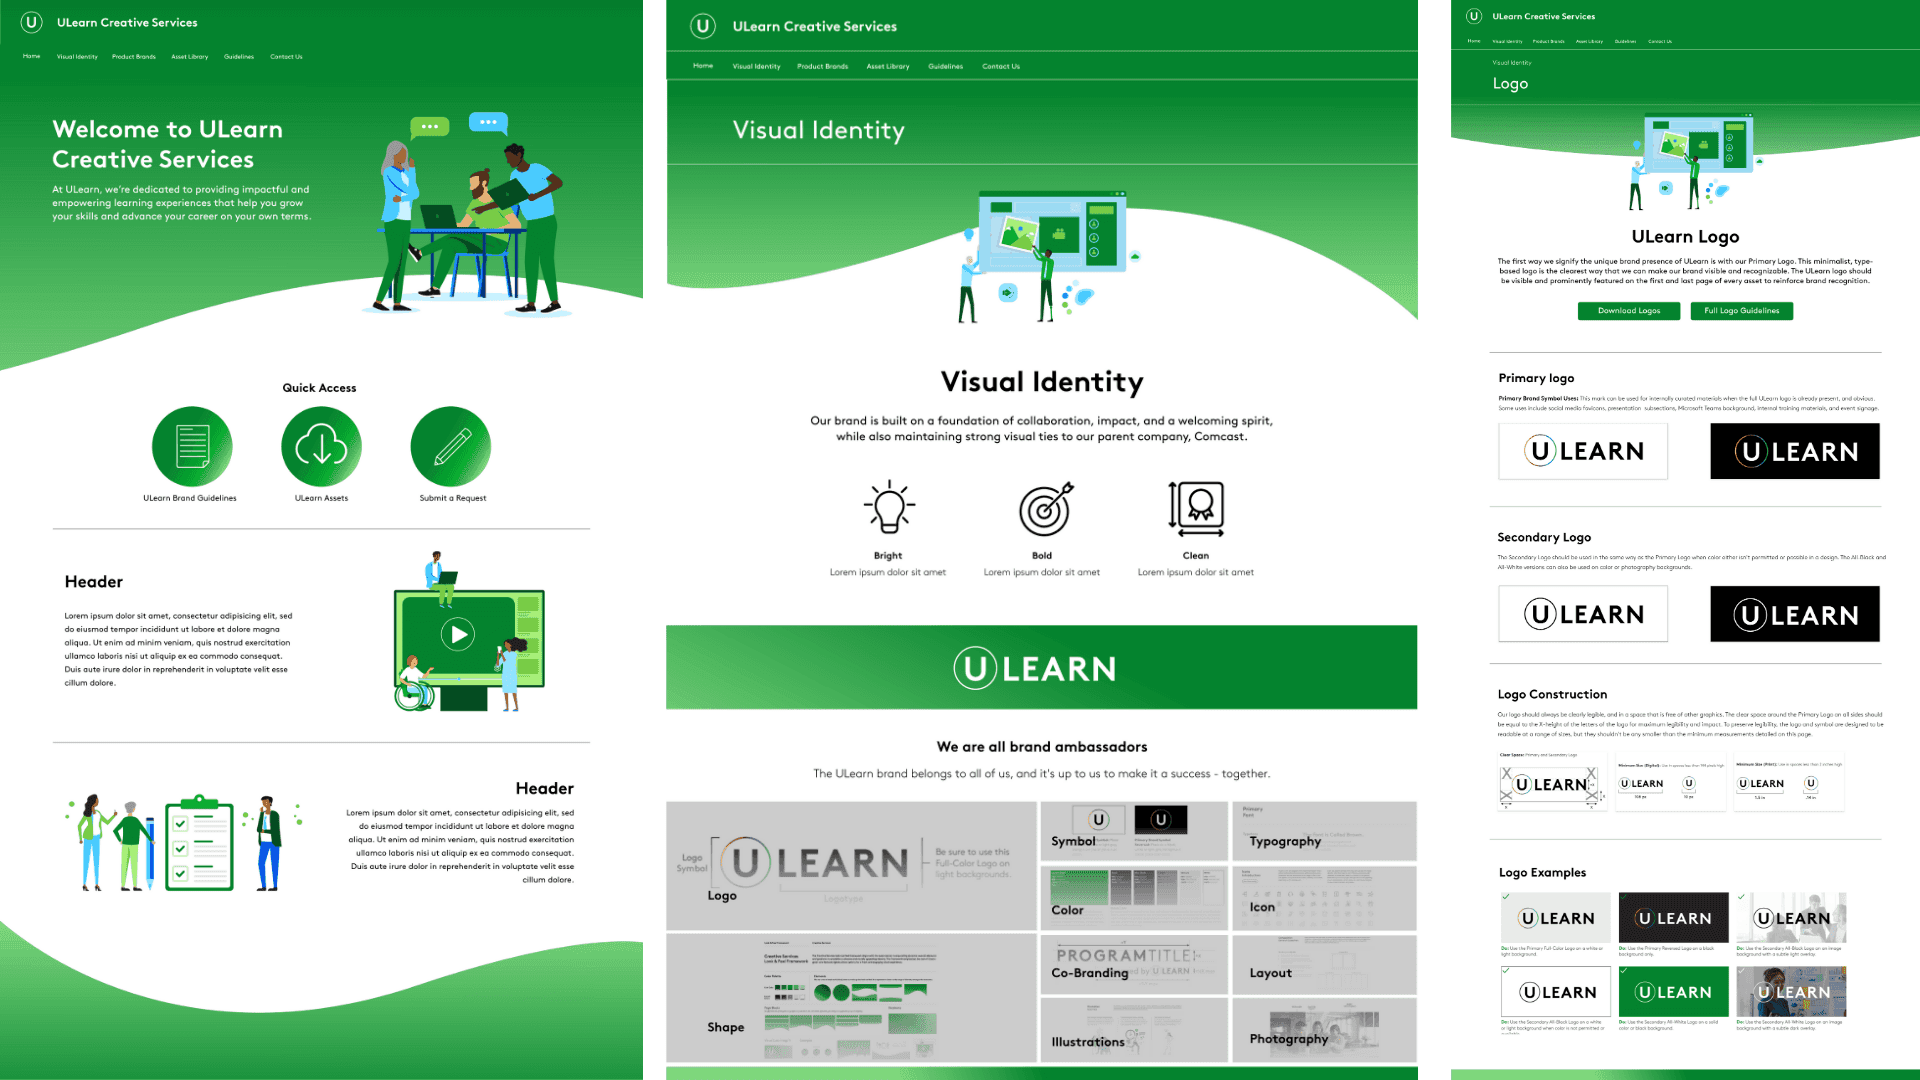This screenshot has width=1920, height=1080.
Task: Click Download Logos button on Logo page
Action: click(x=1626, y=310)
